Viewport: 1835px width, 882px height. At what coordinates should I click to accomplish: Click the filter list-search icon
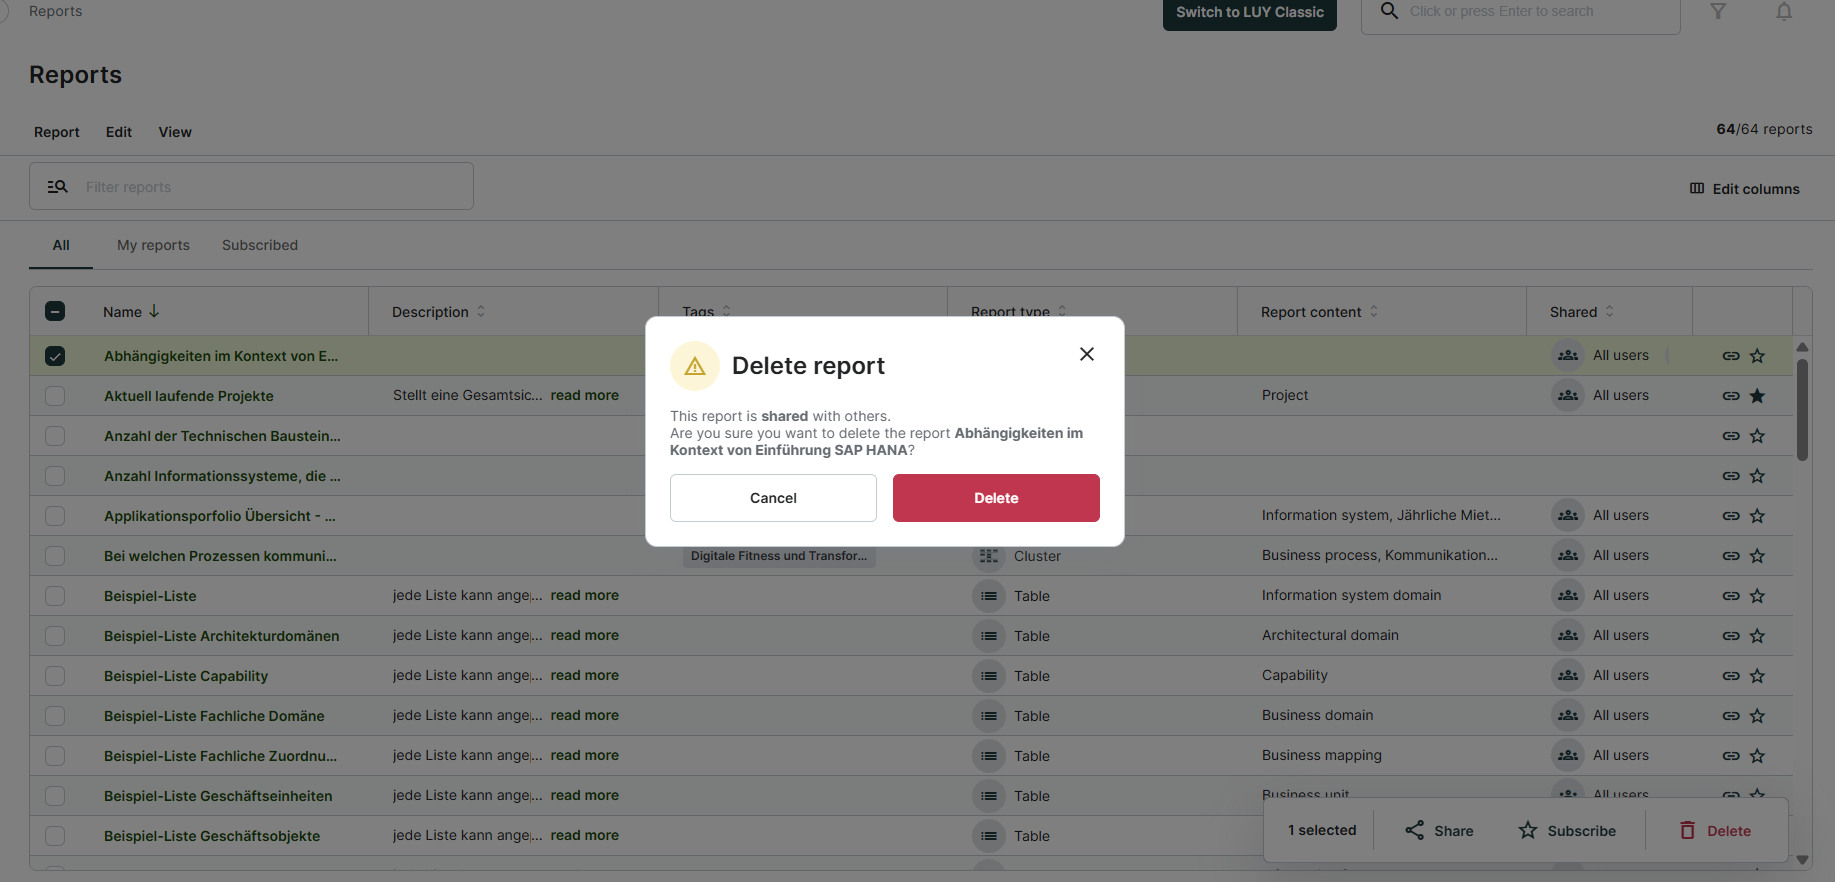[58, 186]
